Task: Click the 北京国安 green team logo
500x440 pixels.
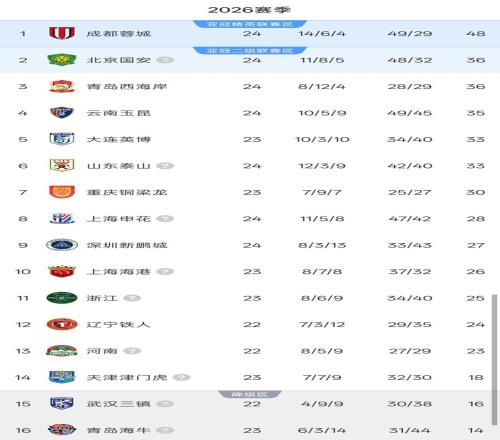Action: pos(62,60)
